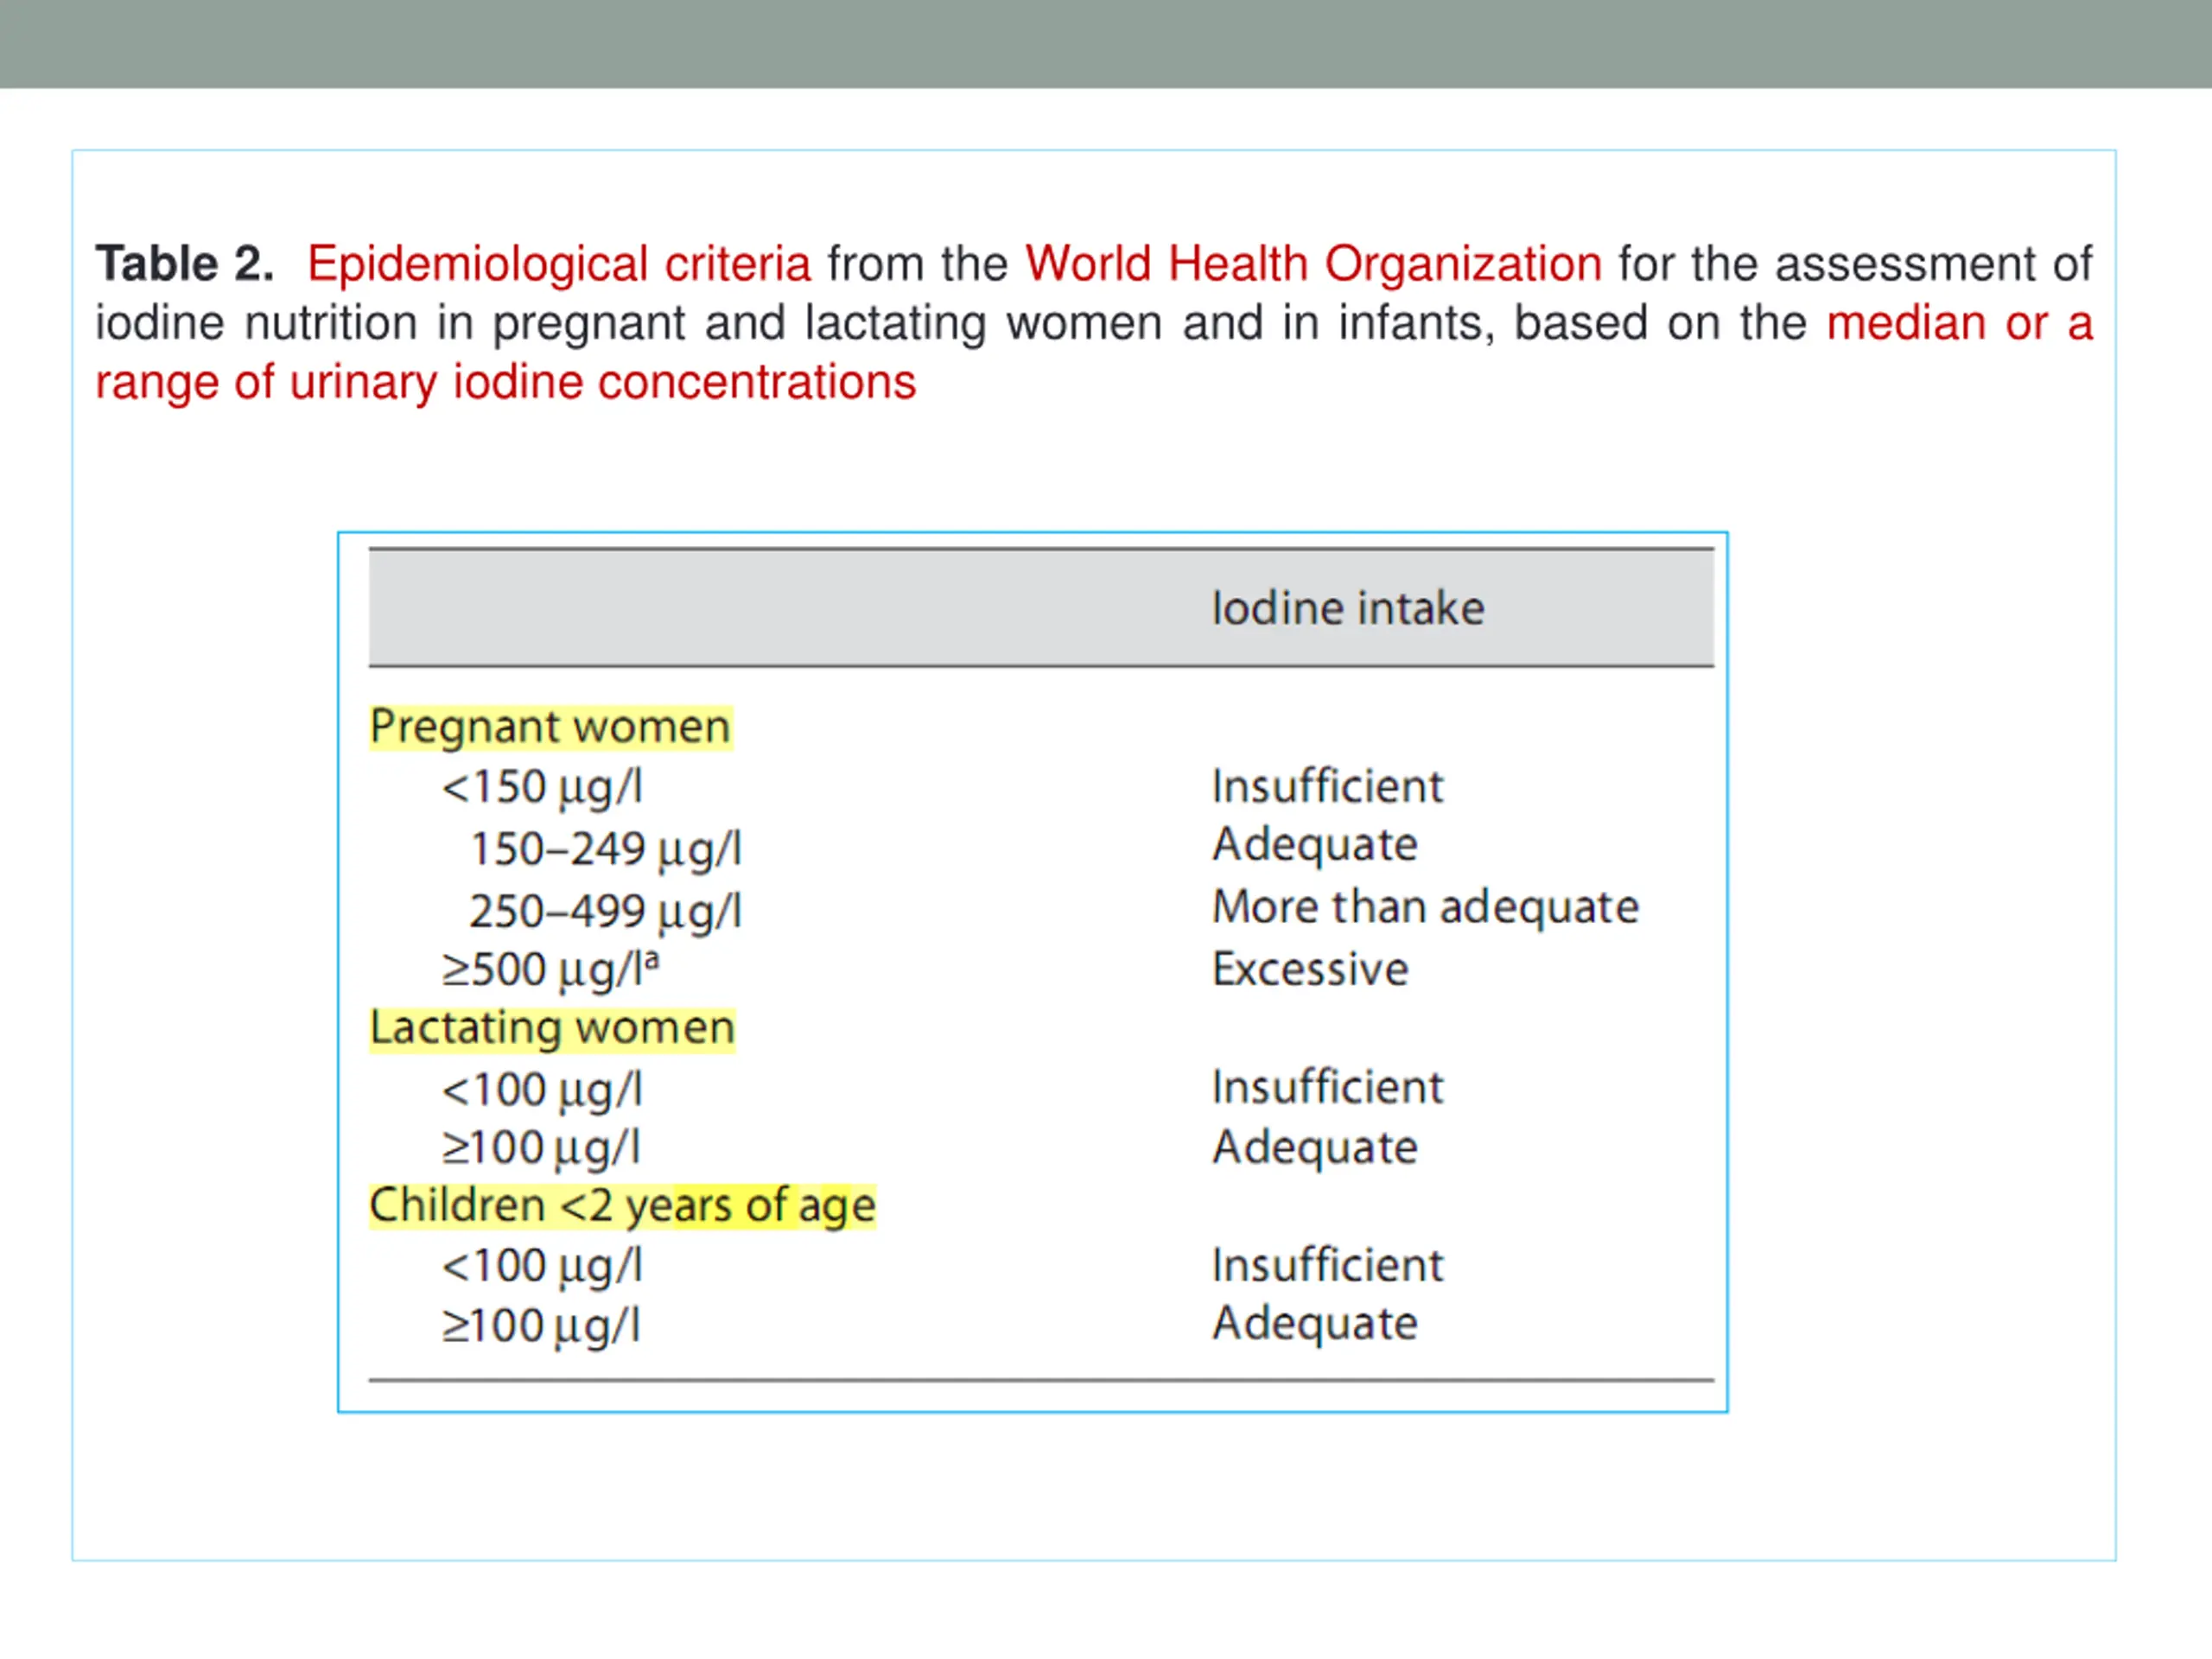This screenshot has height=1659, width=2212.
Task: Click 'Adequate' in the Lactating women section
Action: (x=1314, y=1148)
